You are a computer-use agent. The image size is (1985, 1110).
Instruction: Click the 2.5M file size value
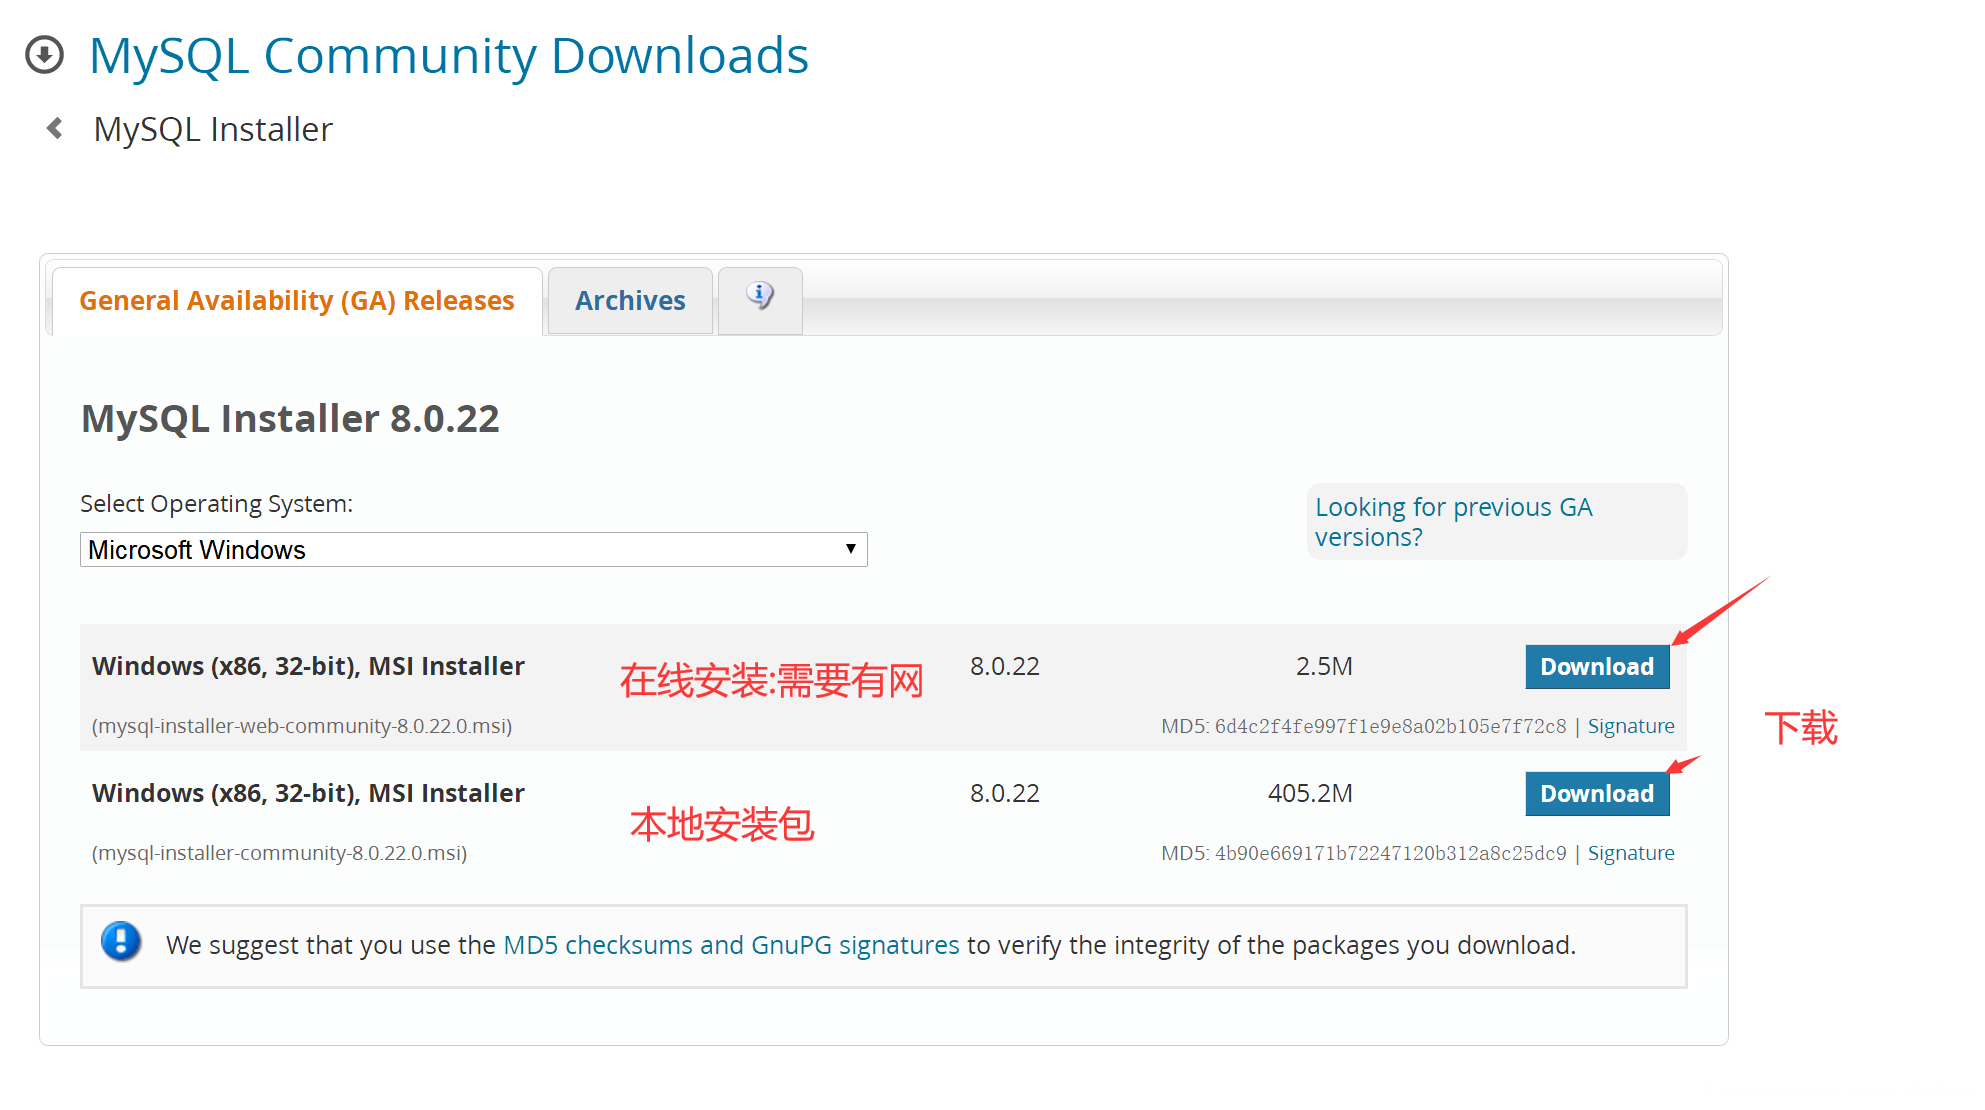pyautogui.click(x=1324, y=667)
